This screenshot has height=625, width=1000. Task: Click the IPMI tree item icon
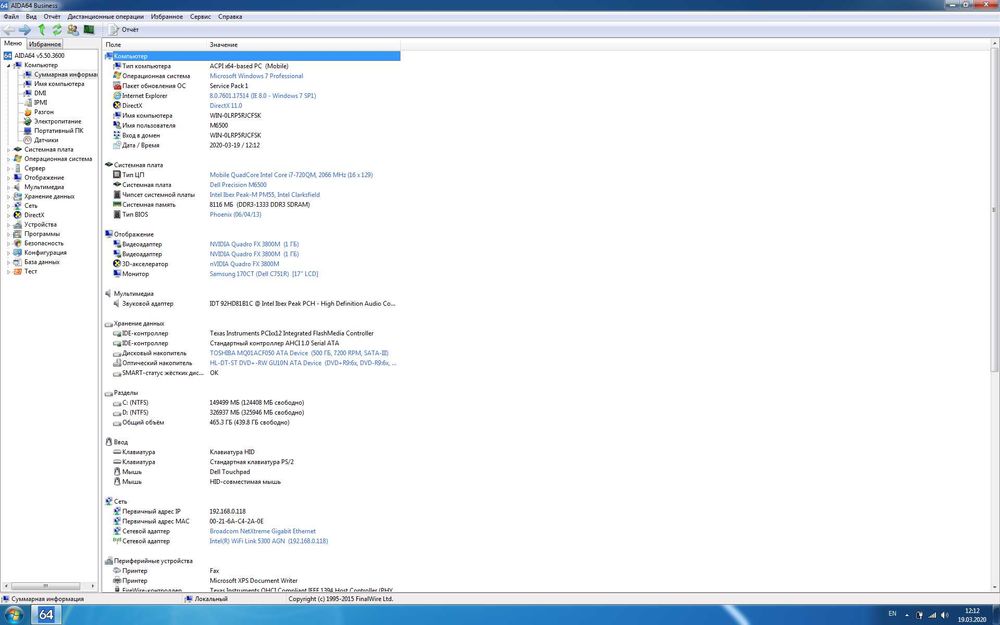click(27, 103)
